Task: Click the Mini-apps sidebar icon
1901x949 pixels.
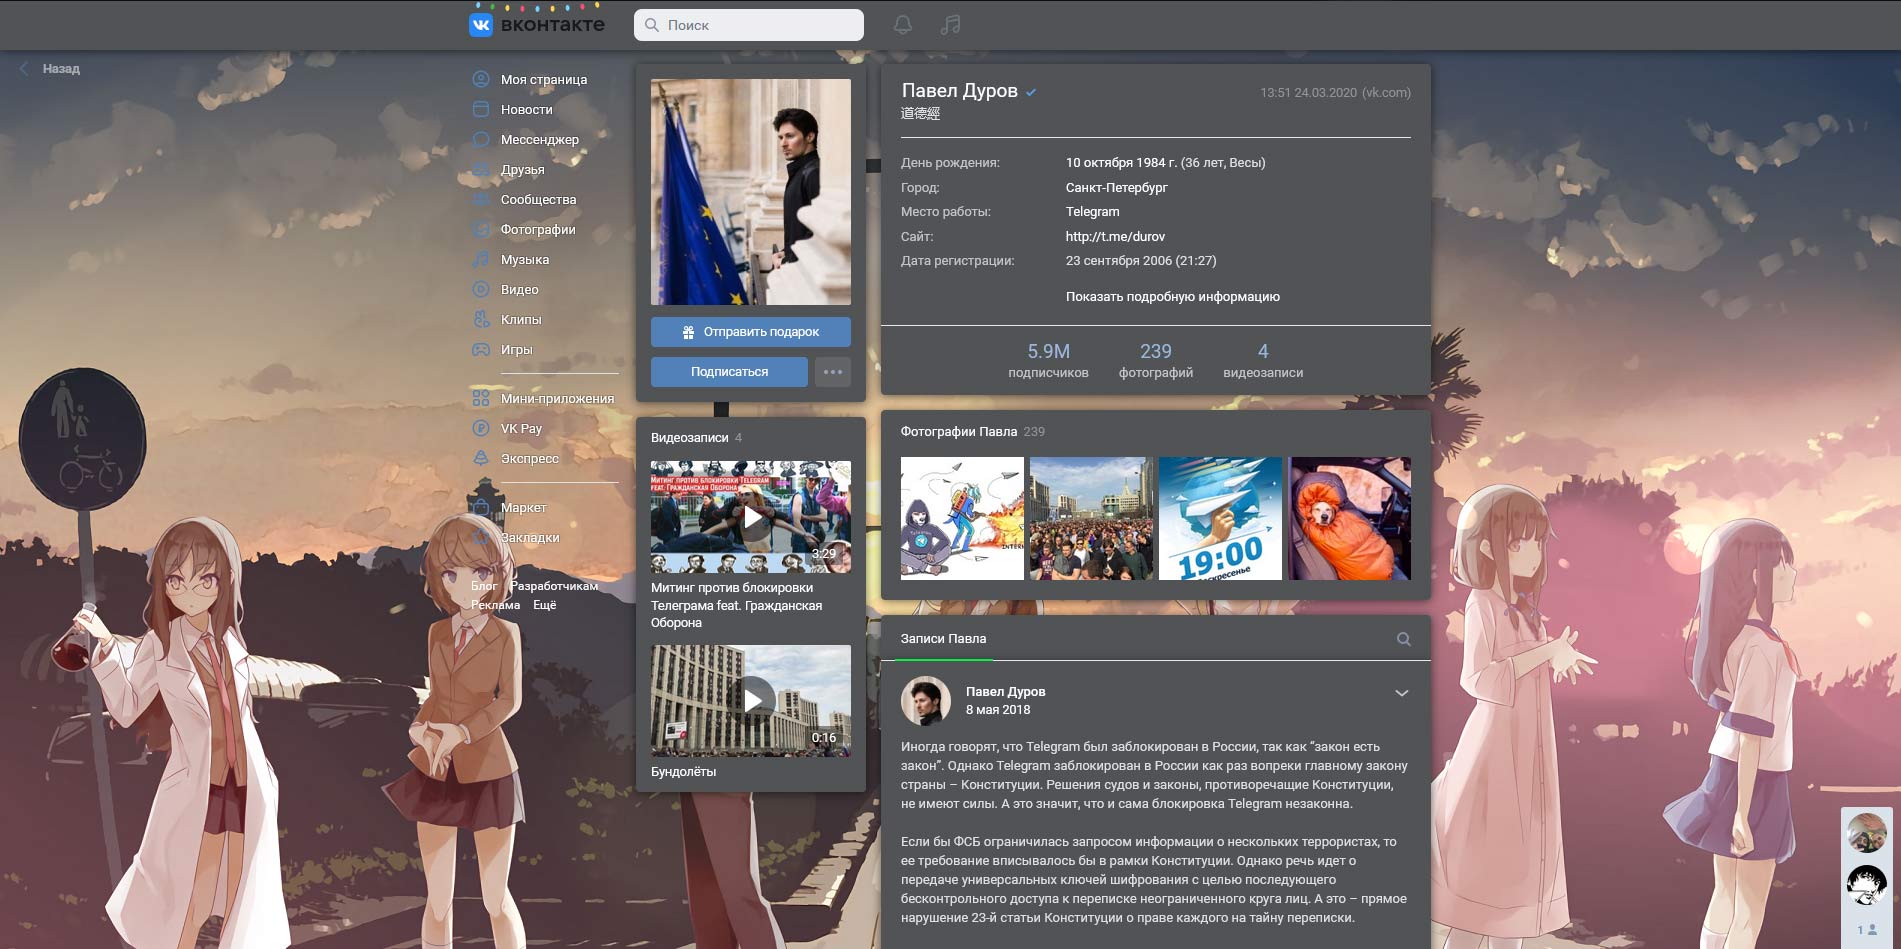Action: pos(481,398)
